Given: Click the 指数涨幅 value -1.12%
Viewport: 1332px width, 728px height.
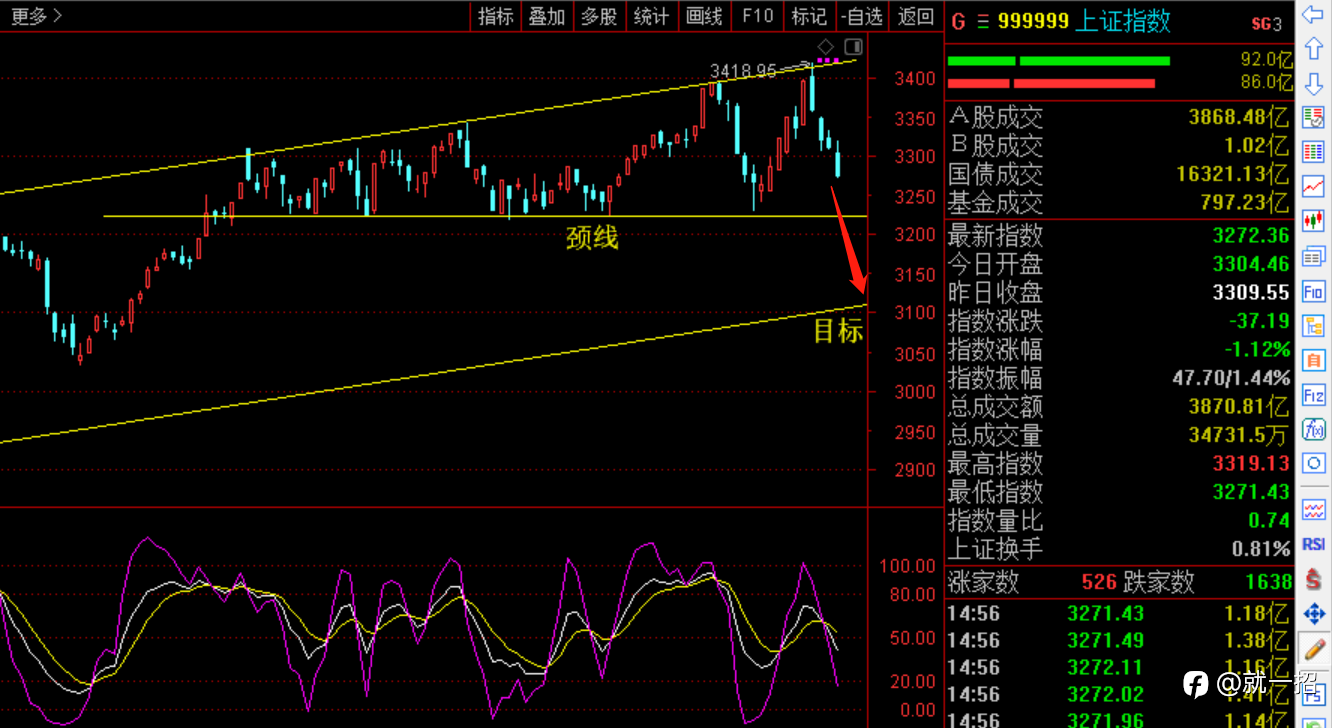Looking at the screenshot, I should coord(1255,350).
